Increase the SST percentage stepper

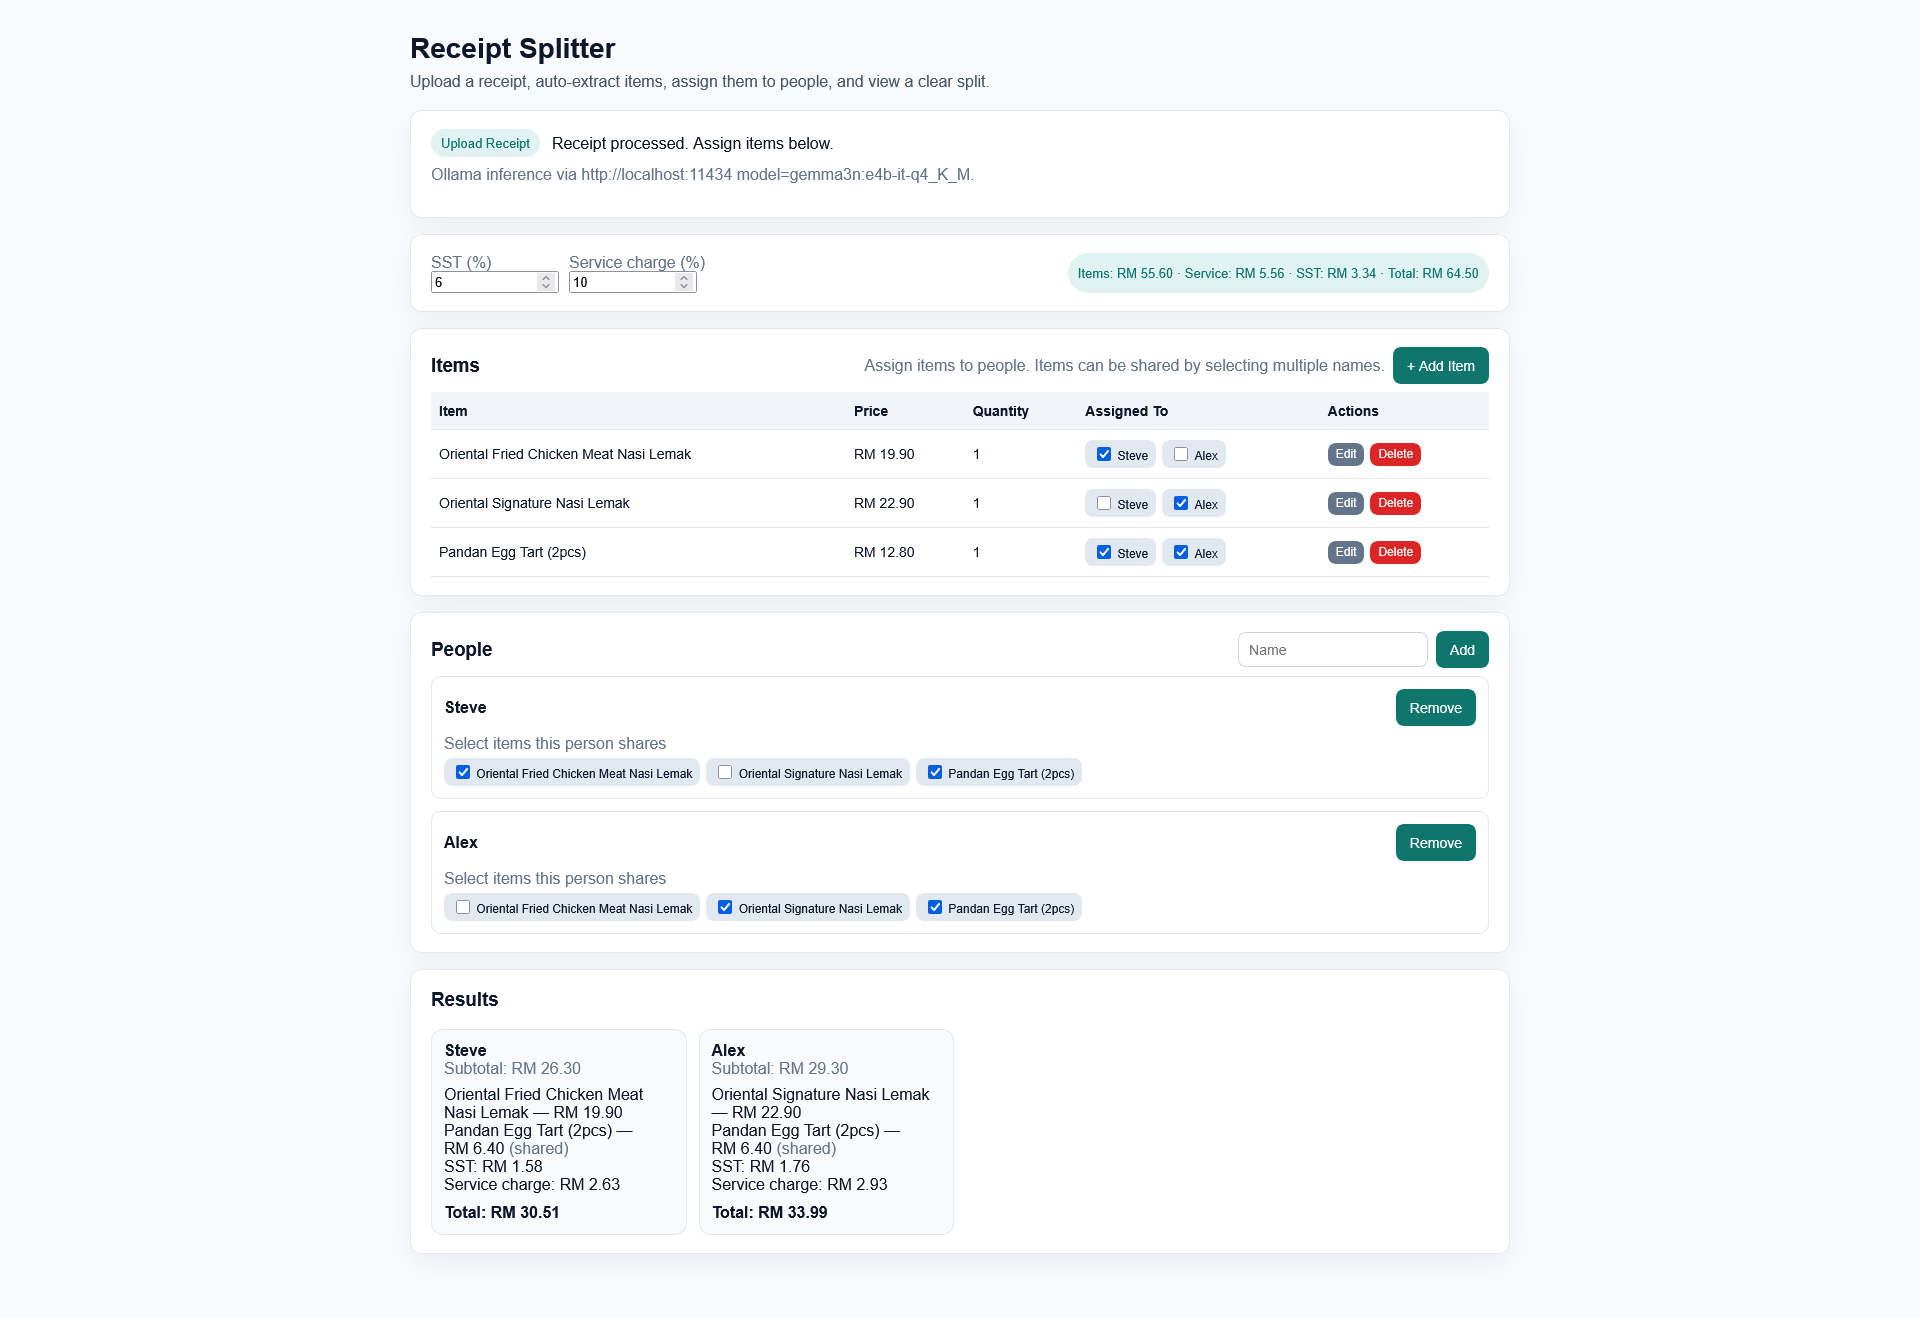tap(546, 278)
